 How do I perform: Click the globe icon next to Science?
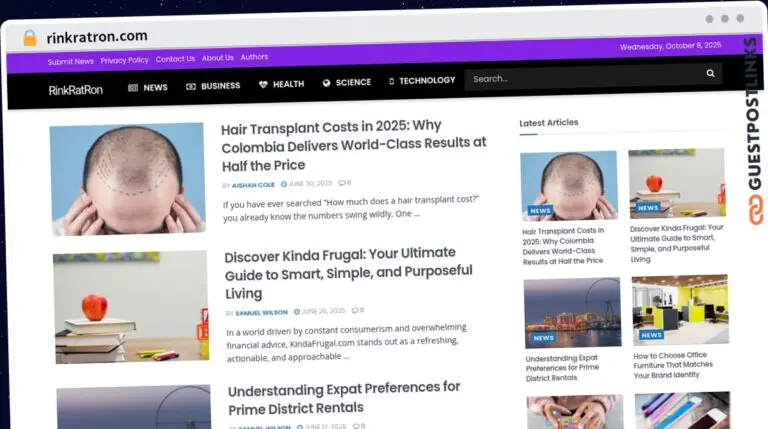click(326, 83)
